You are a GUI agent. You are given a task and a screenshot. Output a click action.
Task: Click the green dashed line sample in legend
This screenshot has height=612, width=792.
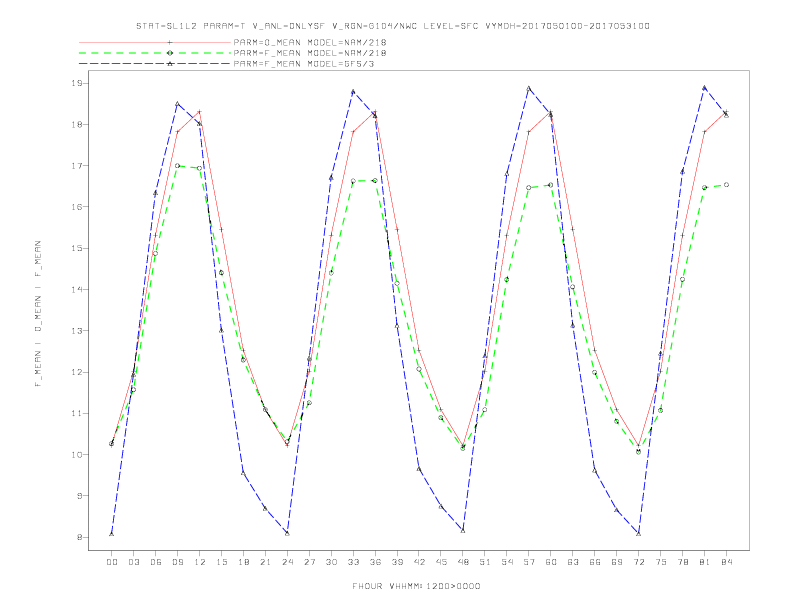coord(155,53)
